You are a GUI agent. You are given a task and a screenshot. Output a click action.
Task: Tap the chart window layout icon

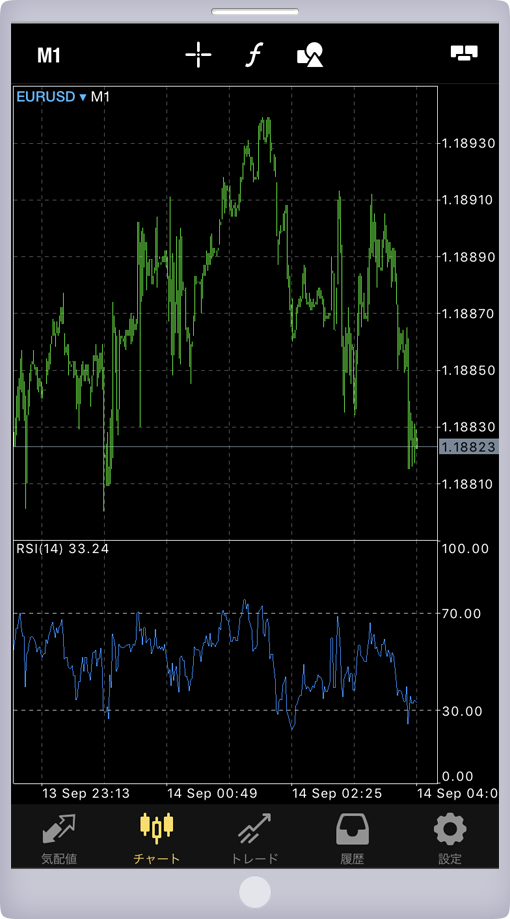coord(464,53)
